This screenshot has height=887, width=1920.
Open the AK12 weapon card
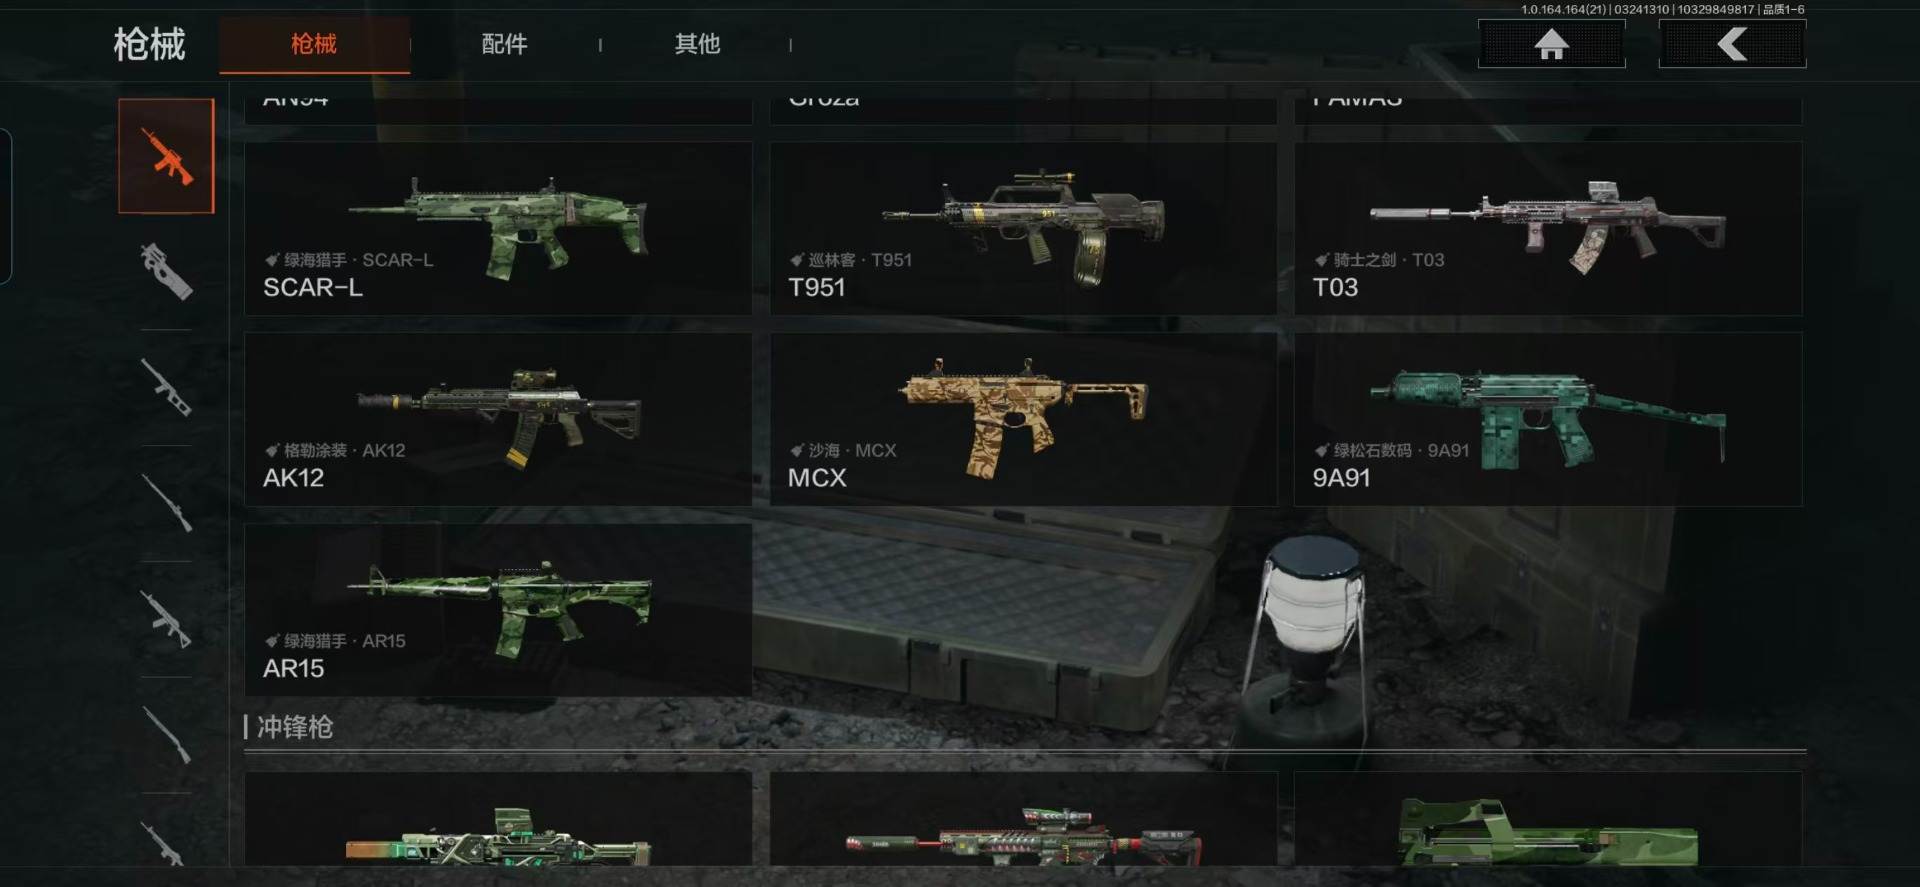pyautogui.click(x=498, y=419)
